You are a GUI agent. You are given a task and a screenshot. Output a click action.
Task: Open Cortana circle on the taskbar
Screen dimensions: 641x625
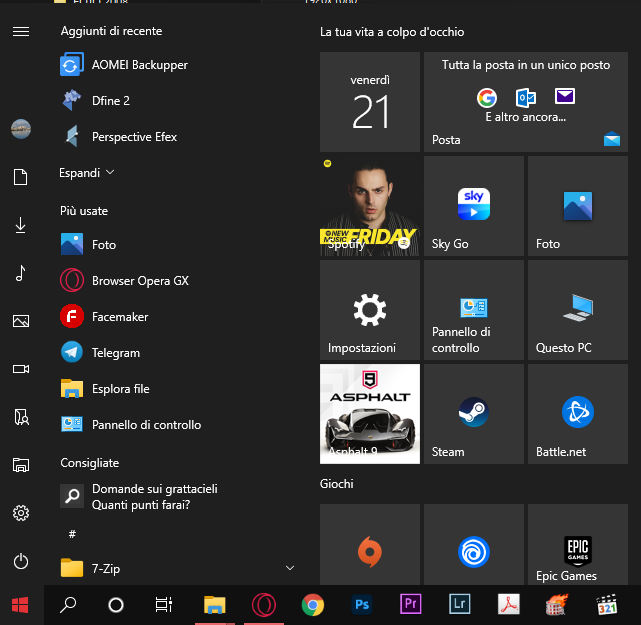(x=116, y=605)
